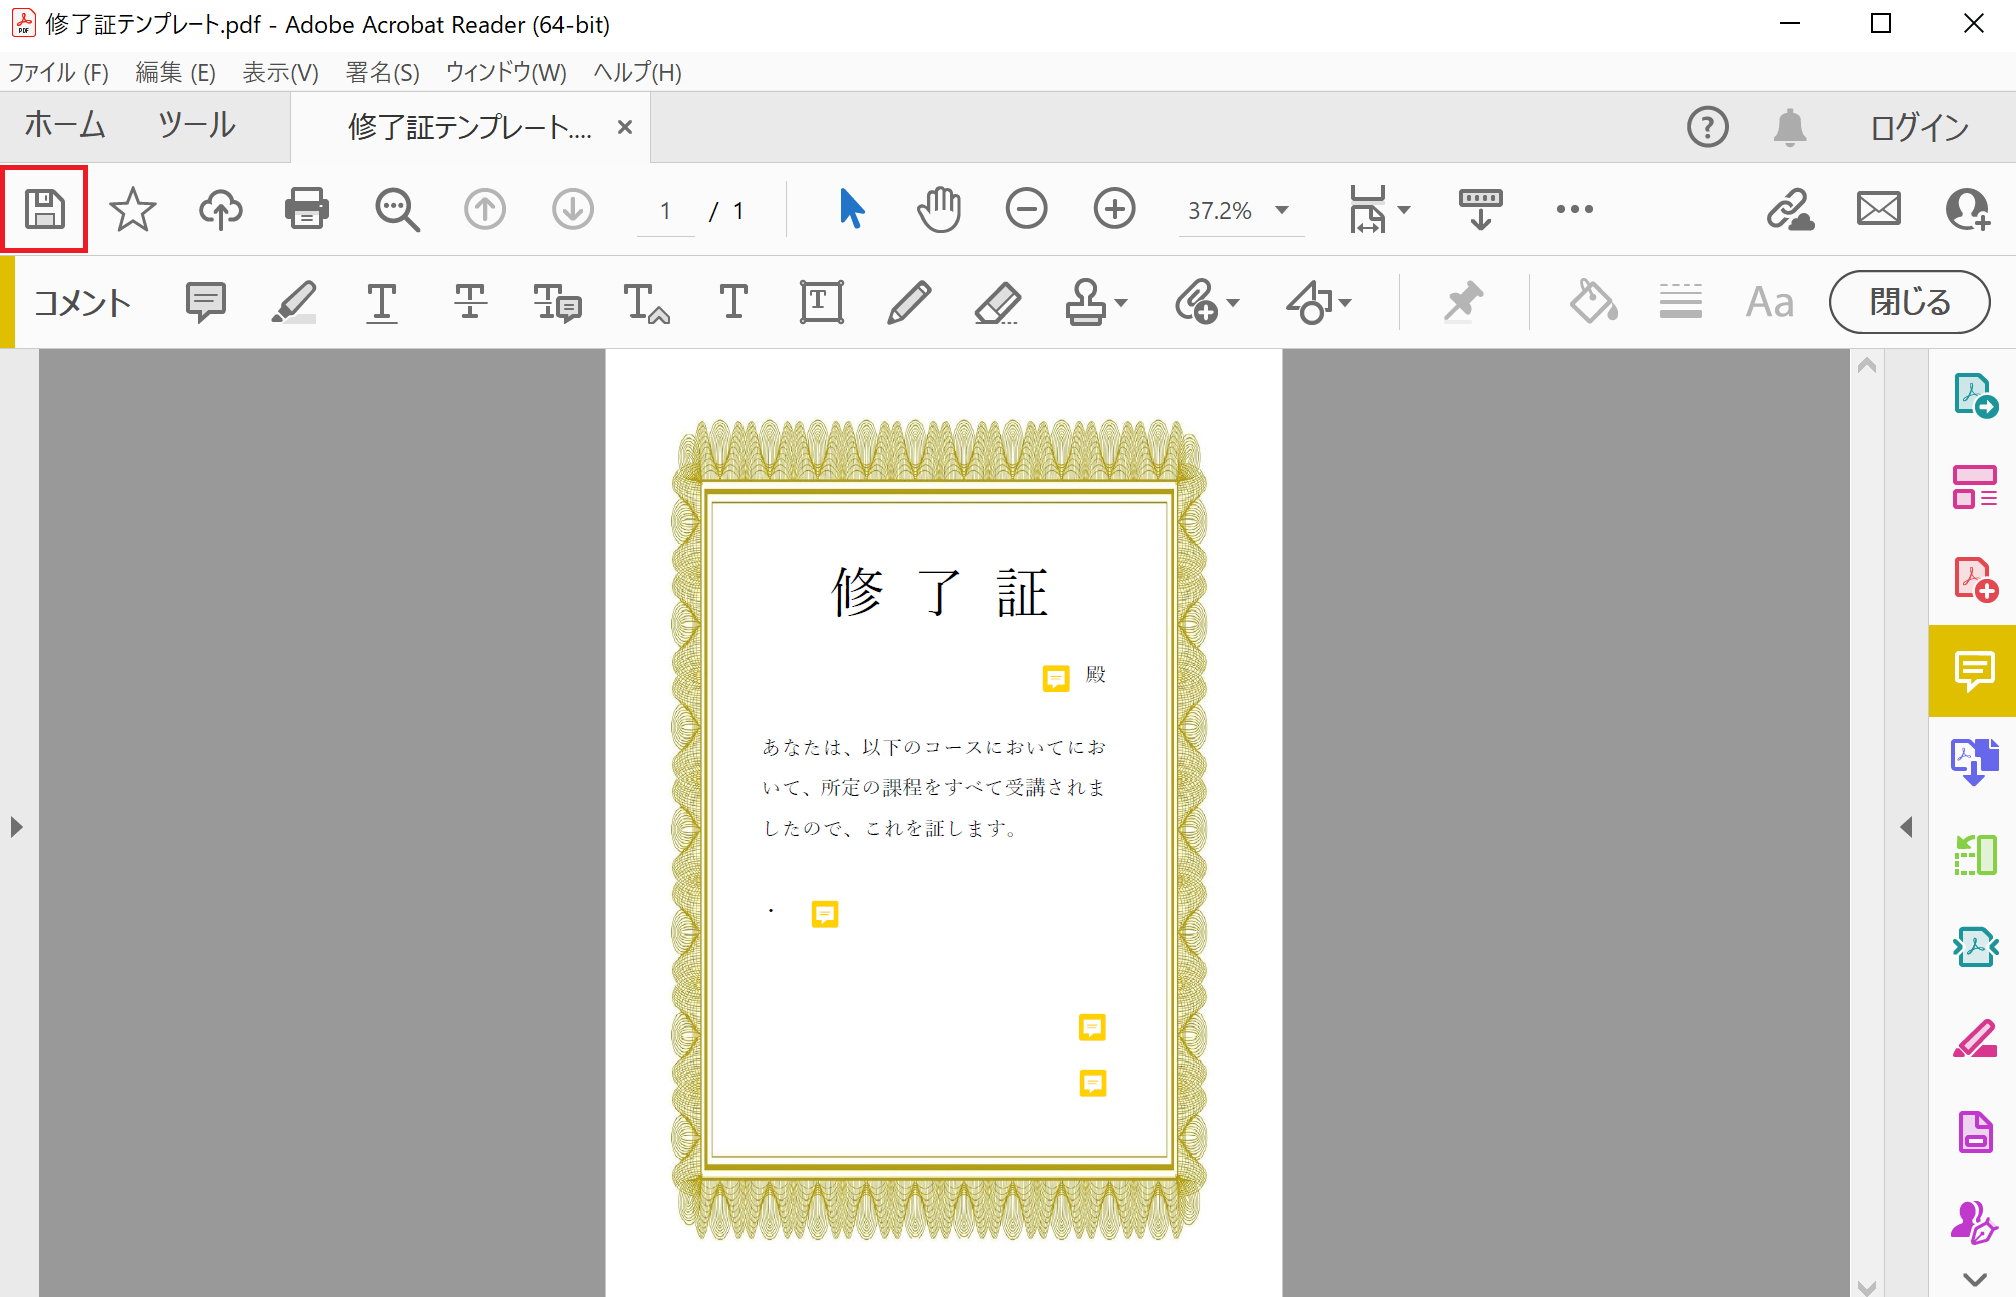Open the Fill & Sign pen tool
Image resolution: width=2016 pixels, height=1297 pixels.
pyautogui.click(x=1974, y=1223)
